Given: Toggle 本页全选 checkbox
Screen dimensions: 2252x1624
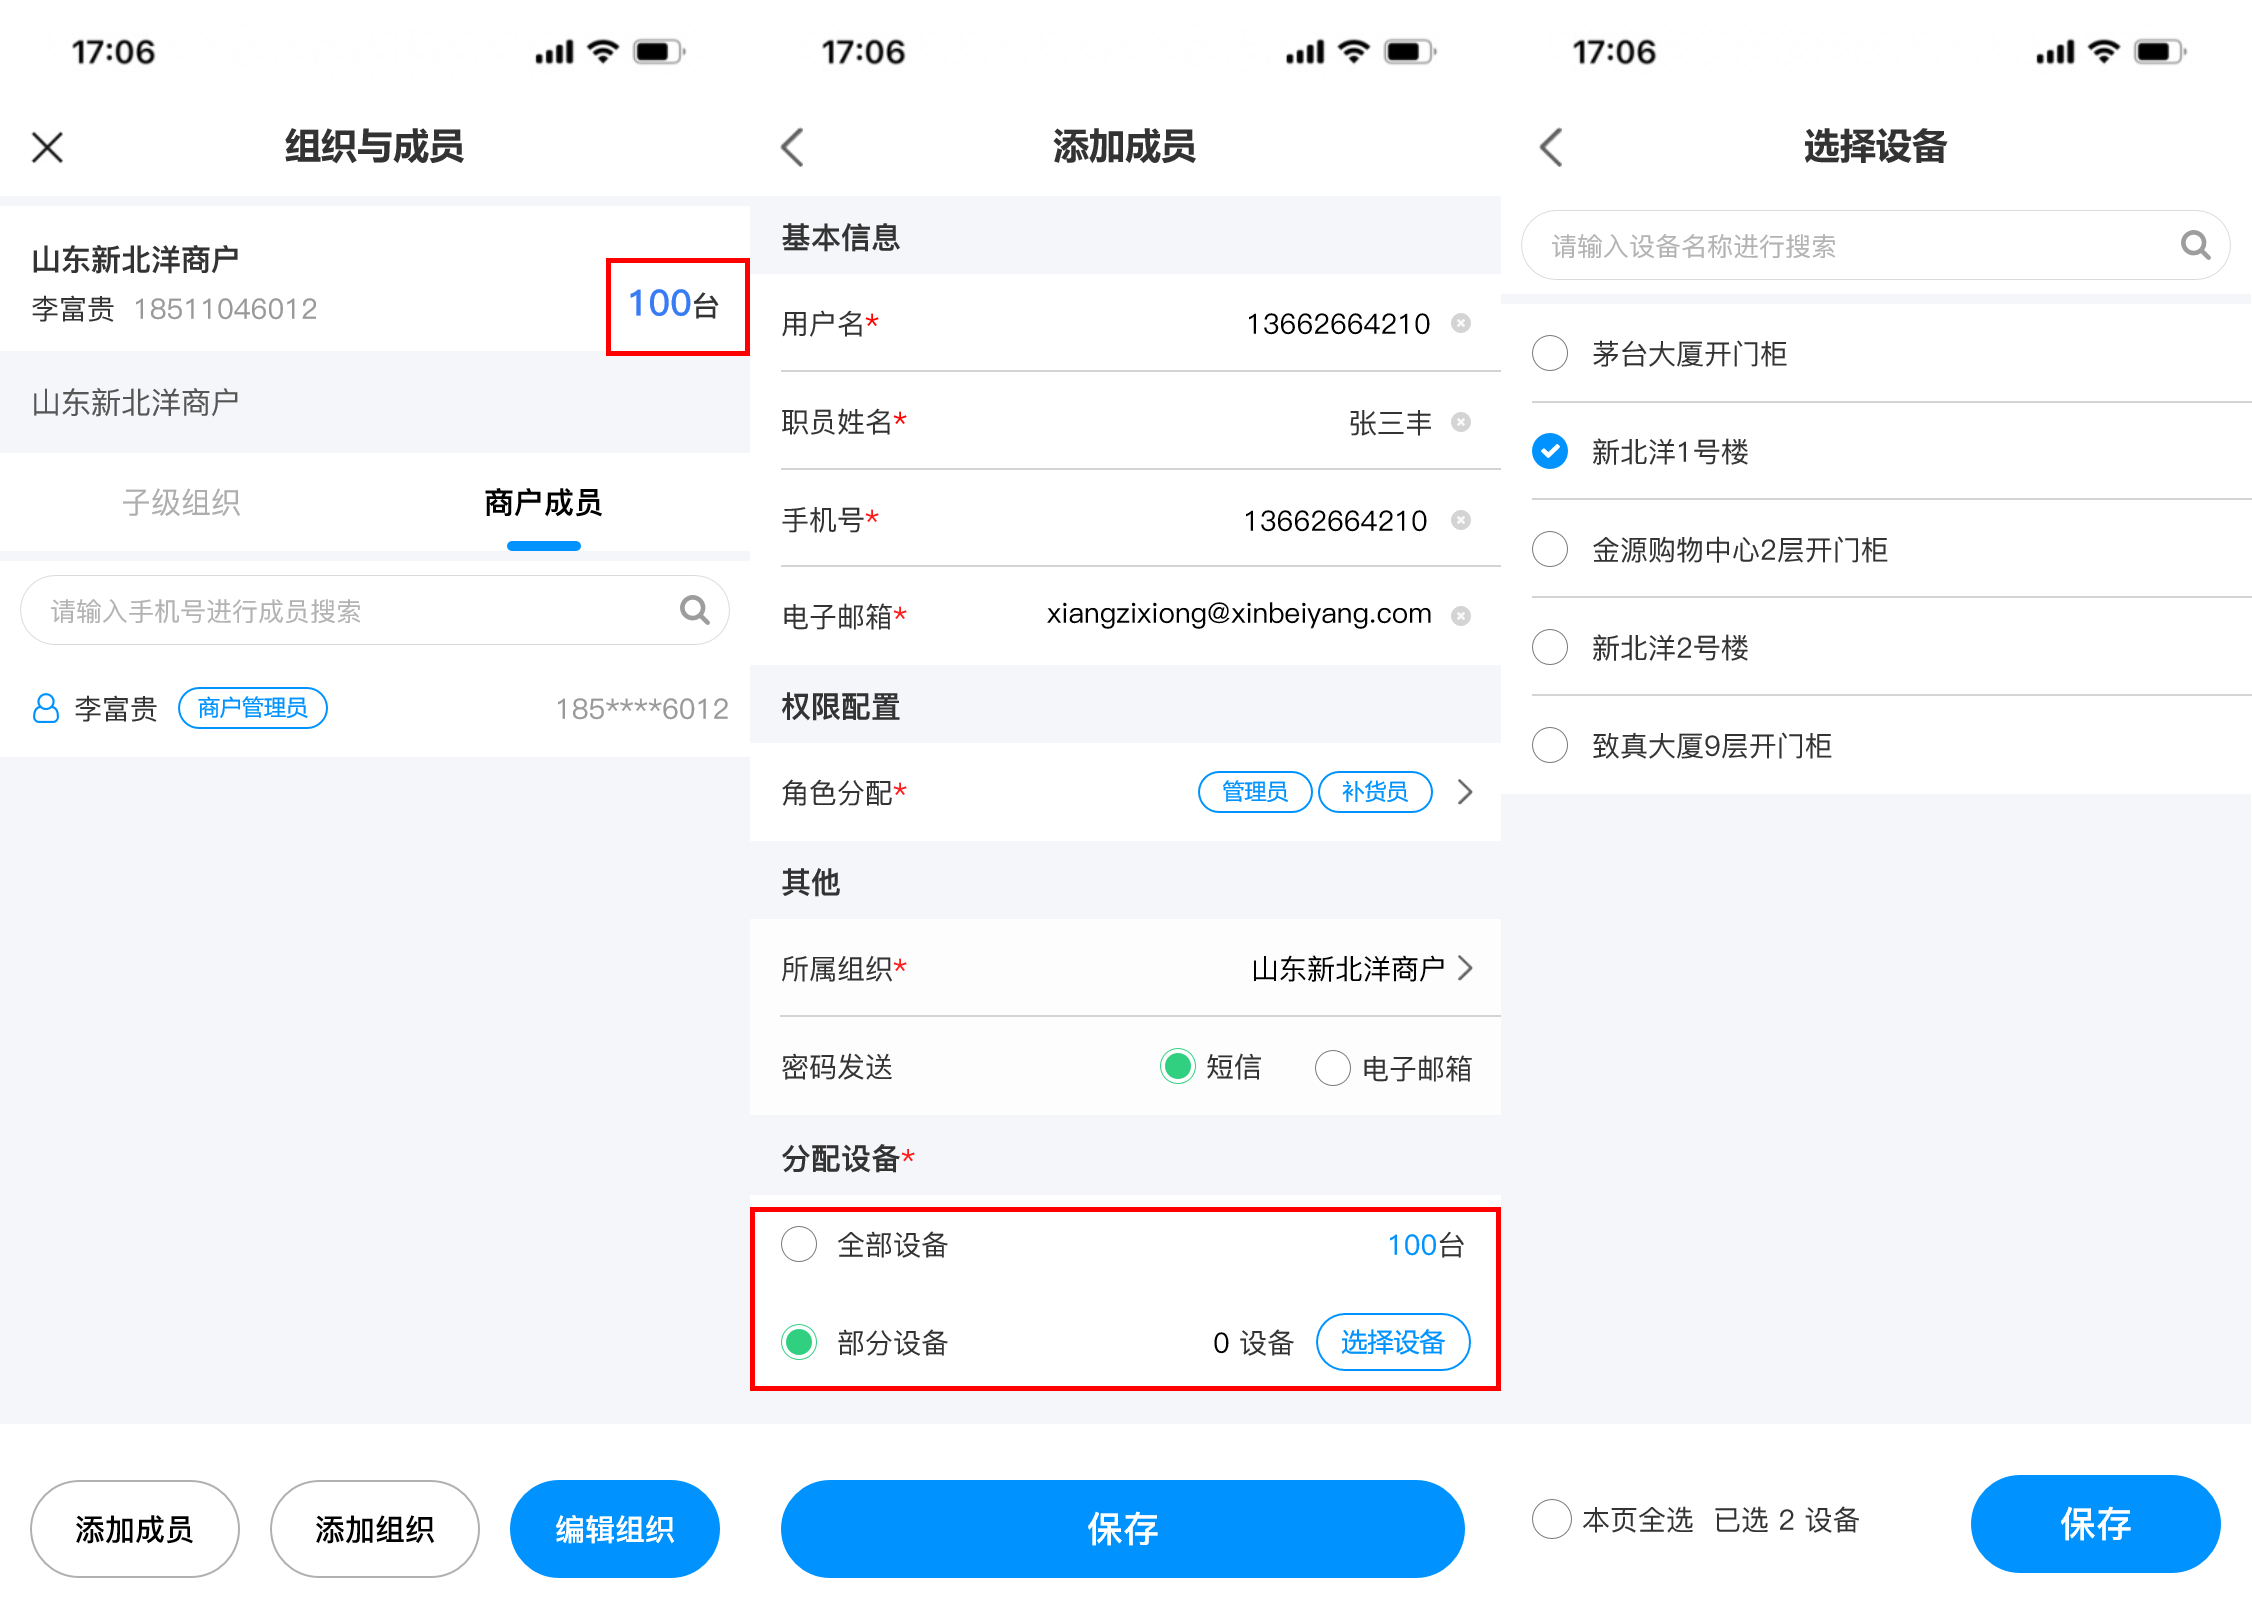Looking at the screenshot, I should (x=1550, y=1519).
